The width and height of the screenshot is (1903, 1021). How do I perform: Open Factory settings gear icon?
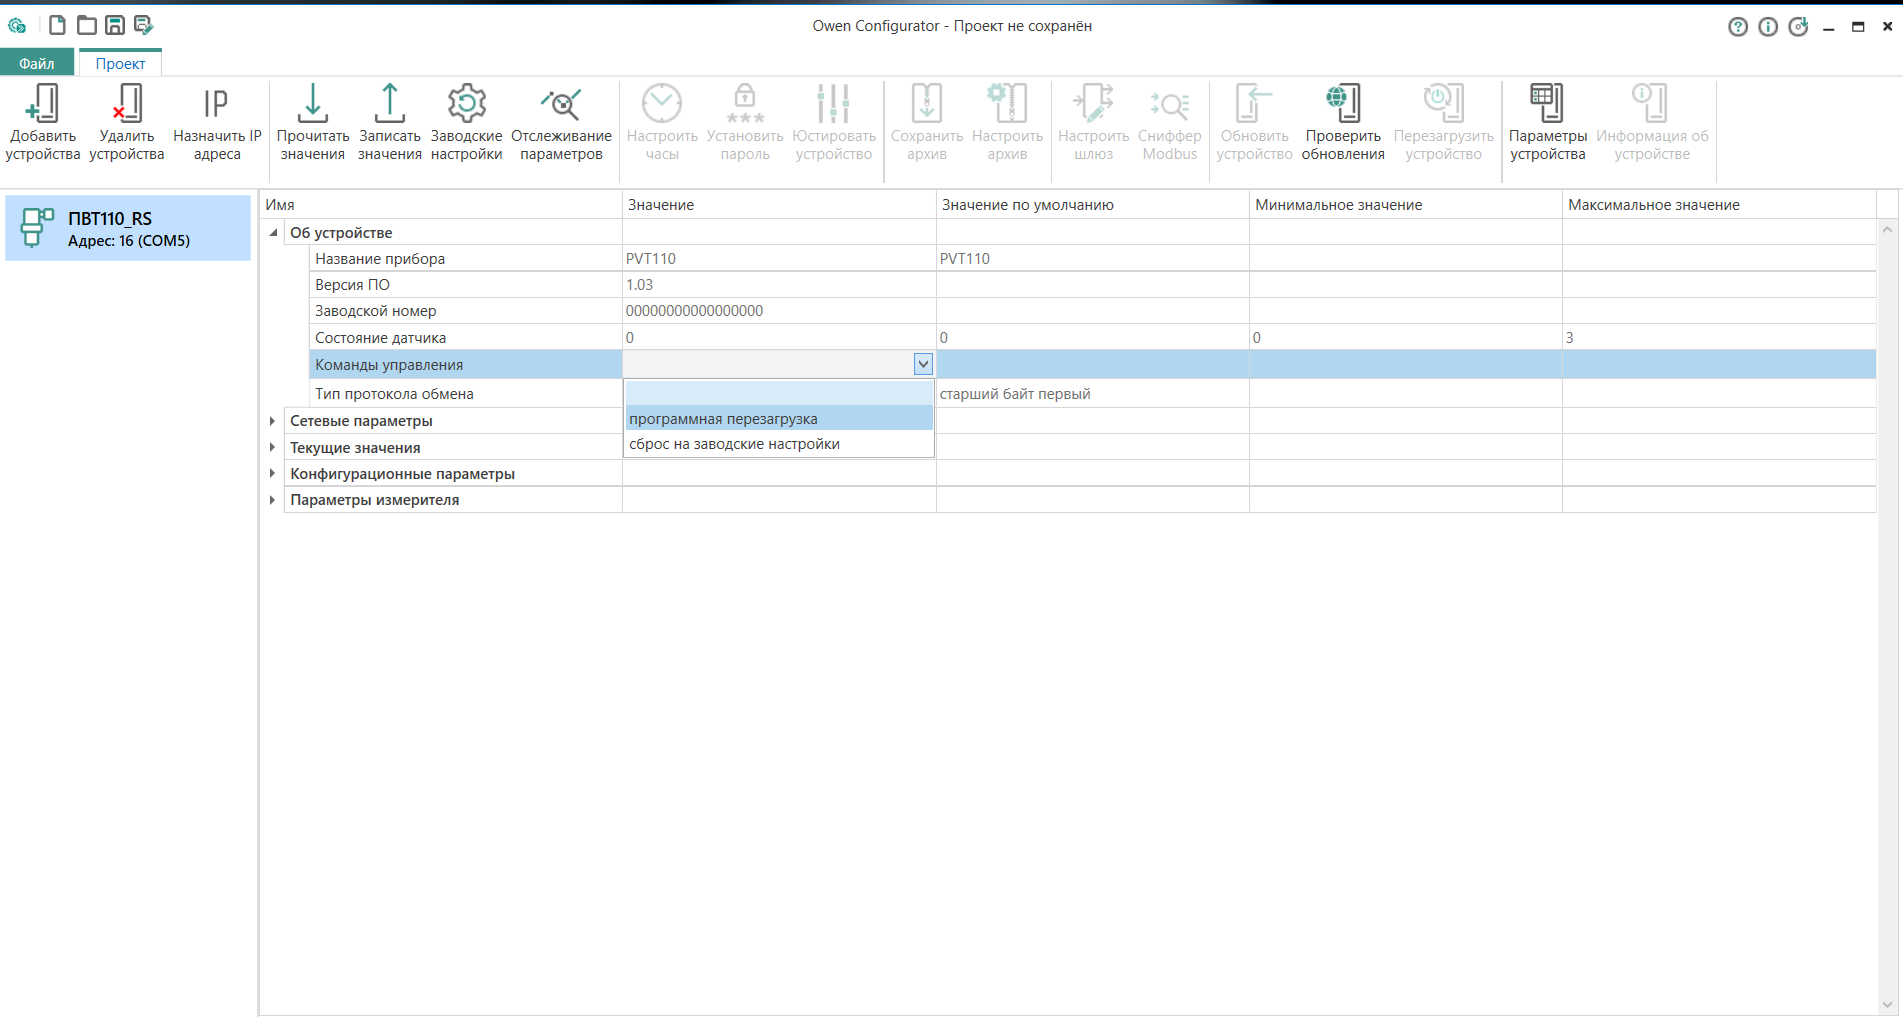click(x=466, y=105)
